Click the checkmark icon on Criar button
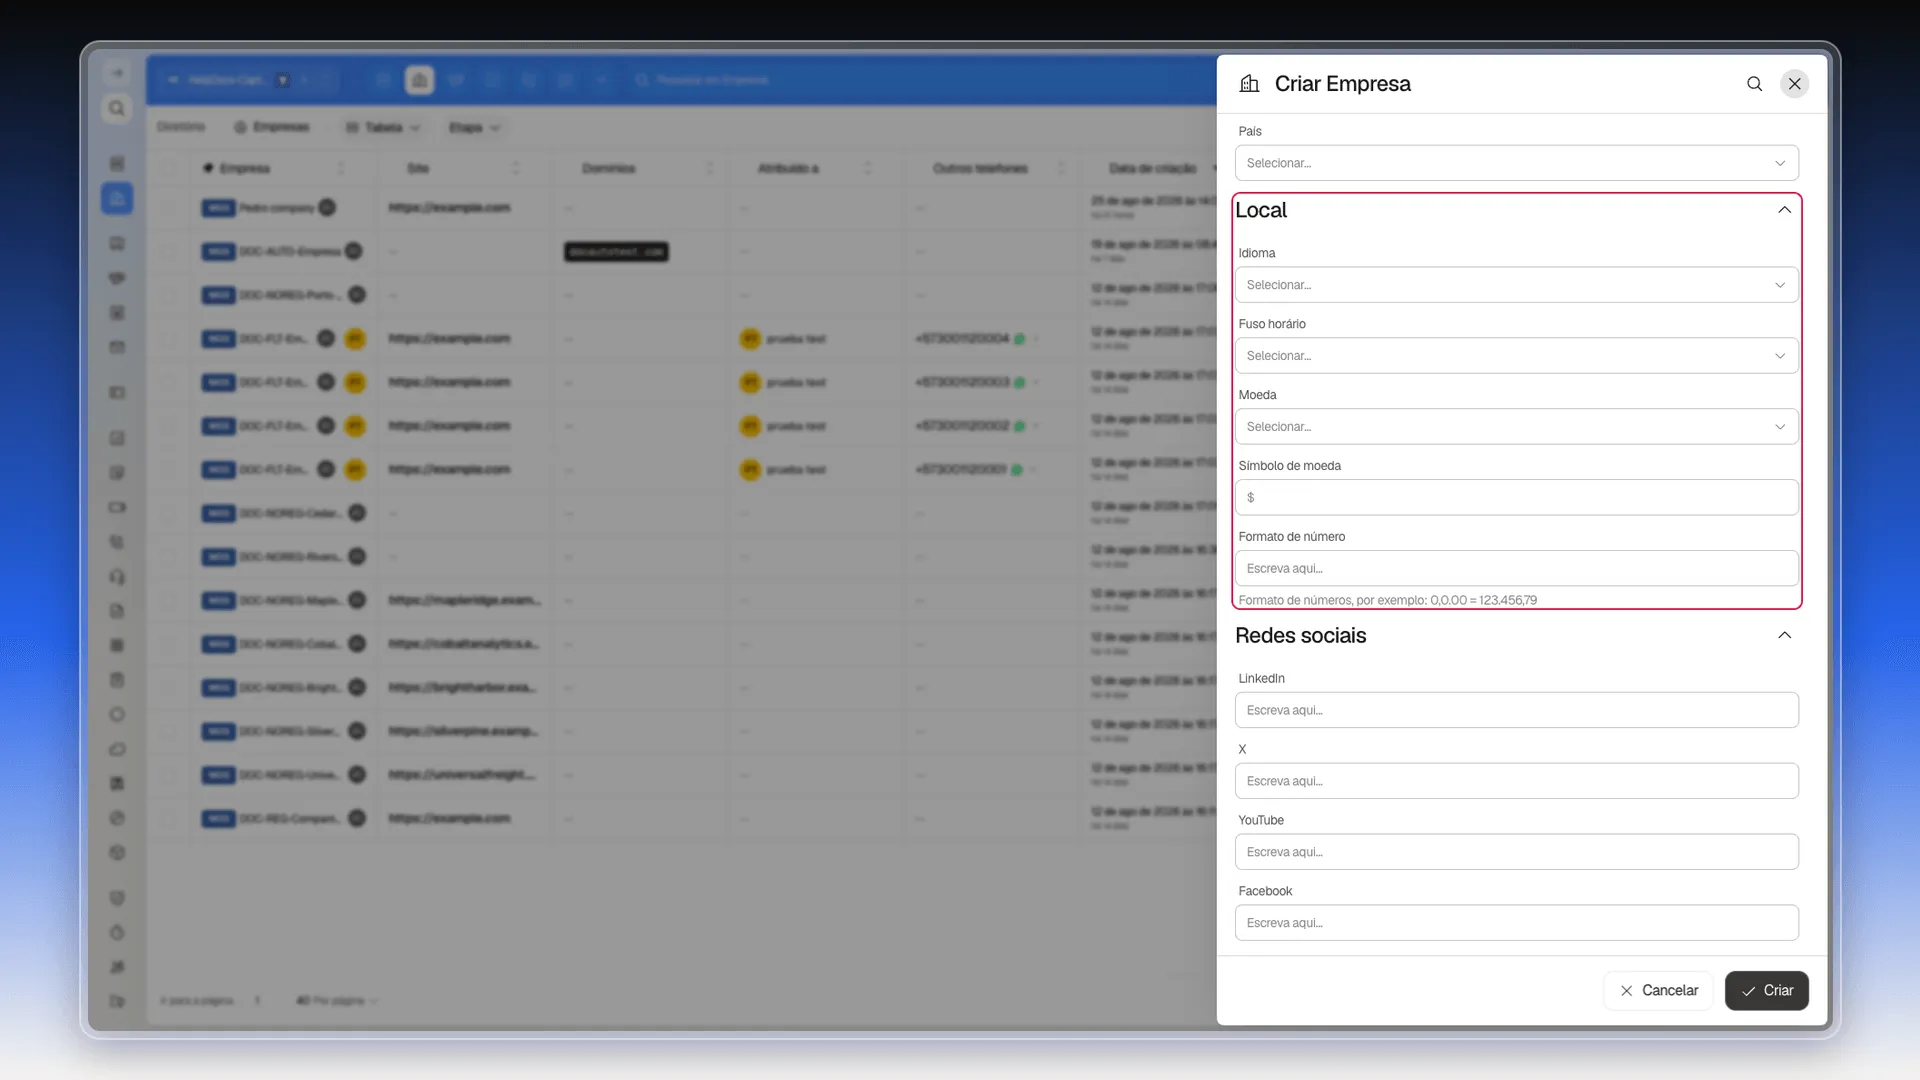Screen dimensions: 1920x1080 pos(1748,991)
